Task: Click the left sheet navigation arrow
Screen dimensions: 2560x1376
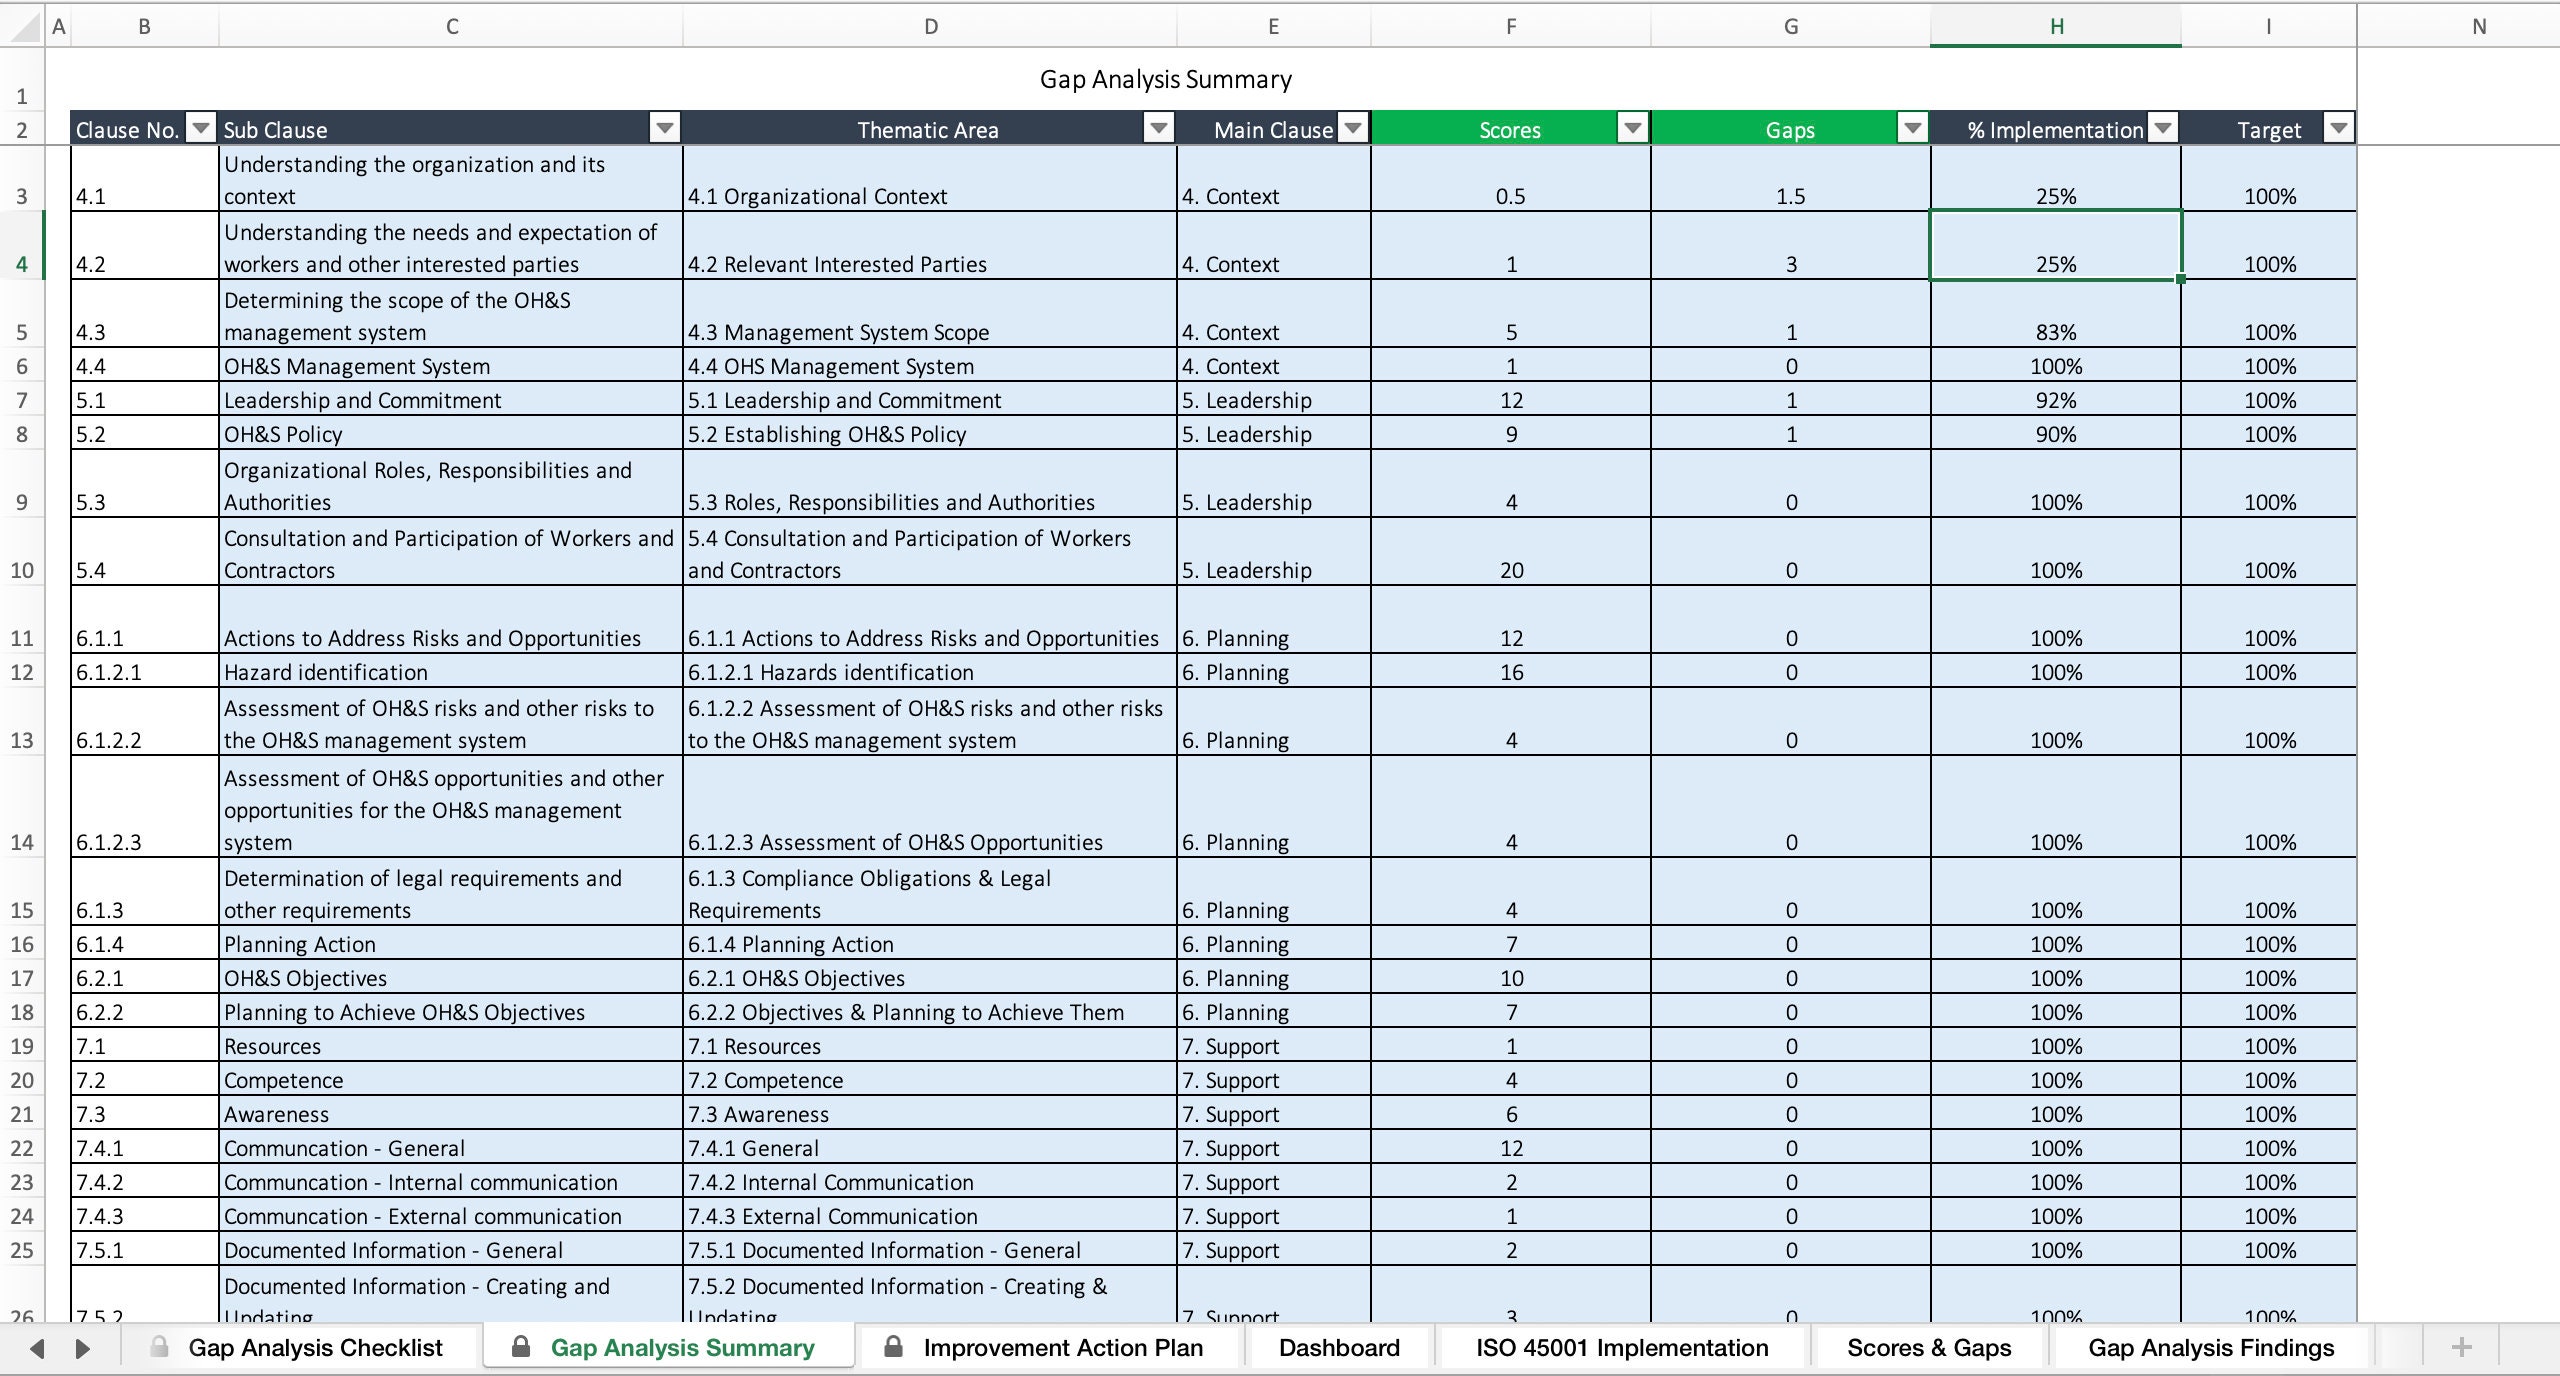Action: [x=36, y=1347]
